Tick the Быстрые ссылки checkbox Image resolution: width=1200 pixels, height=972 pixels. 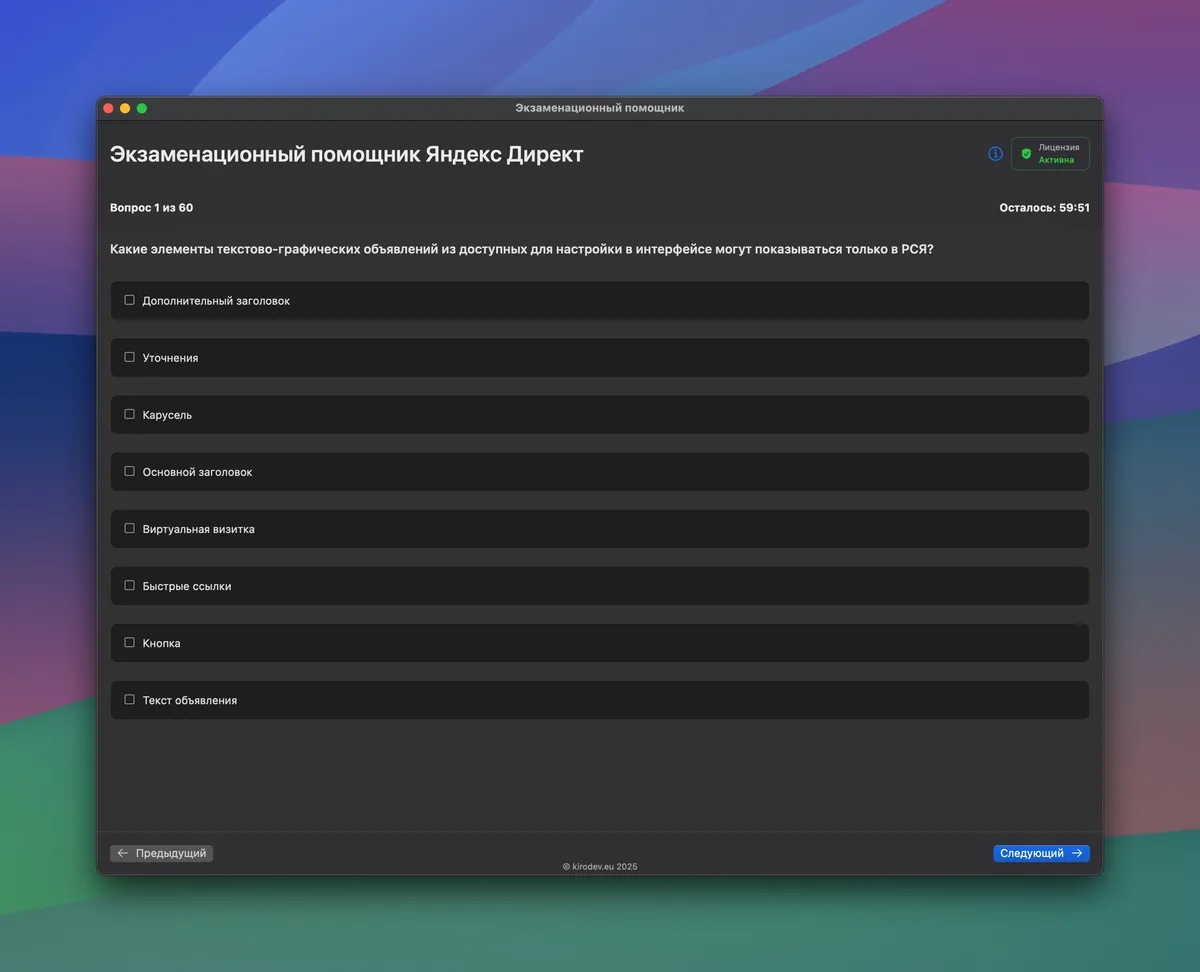tap(129, 585)
